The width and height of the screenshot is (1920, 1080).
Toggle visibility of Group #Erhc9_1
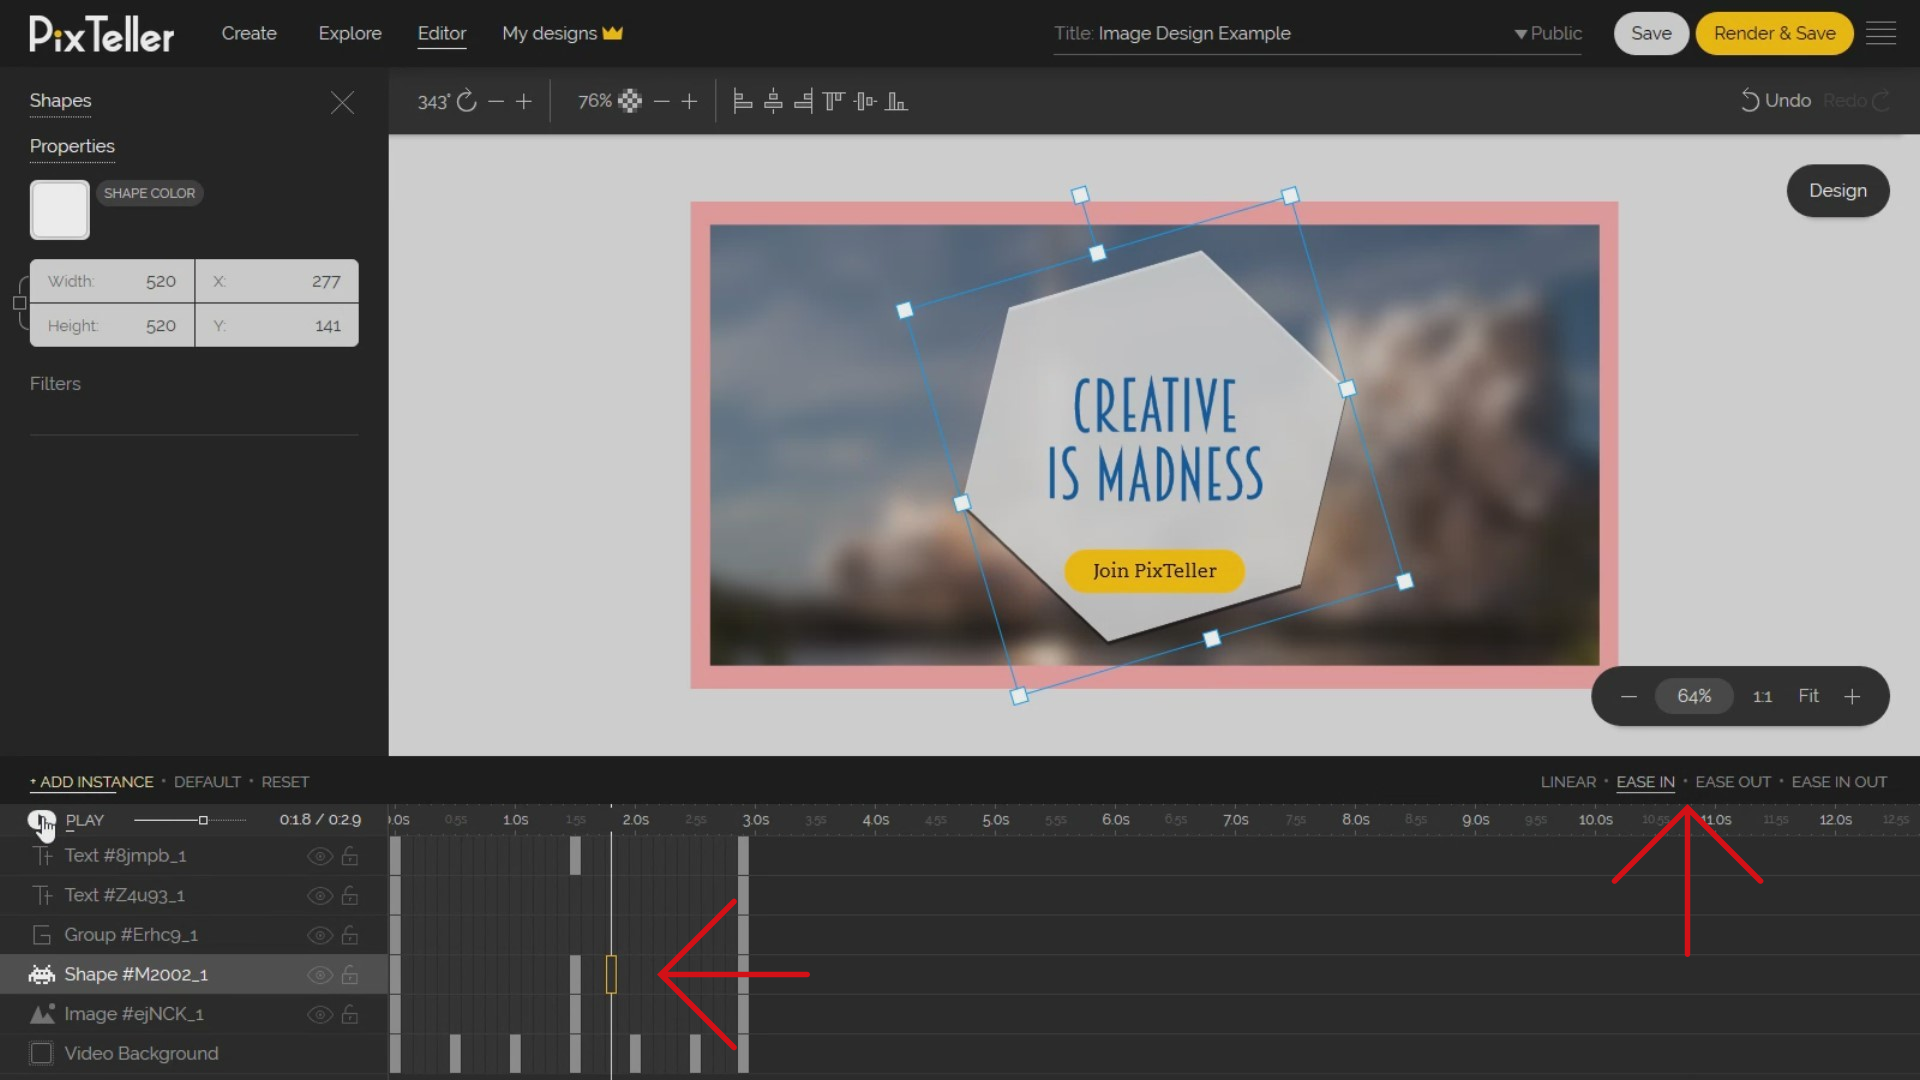pyautogui.click(x=320, y=935)
